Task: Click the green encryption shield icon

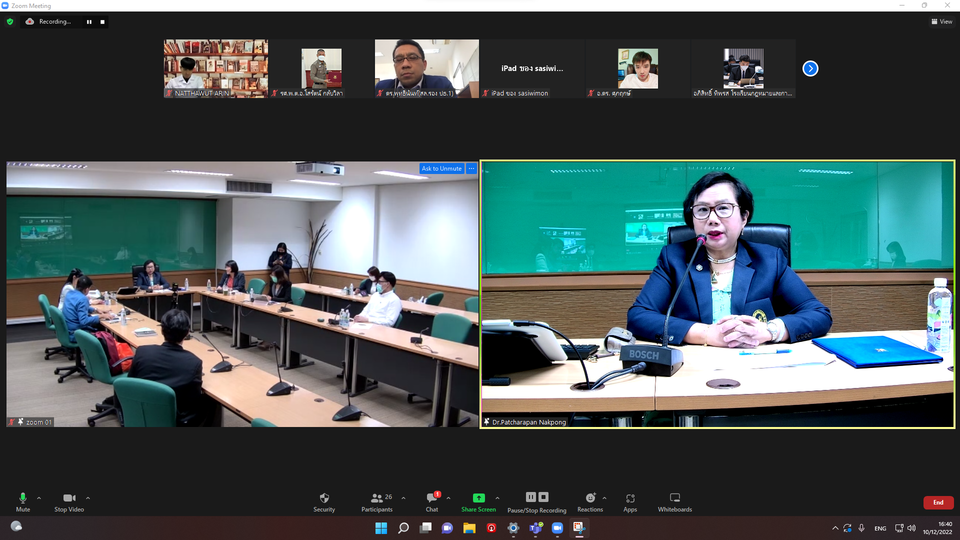Action: (x=10, y=21)
